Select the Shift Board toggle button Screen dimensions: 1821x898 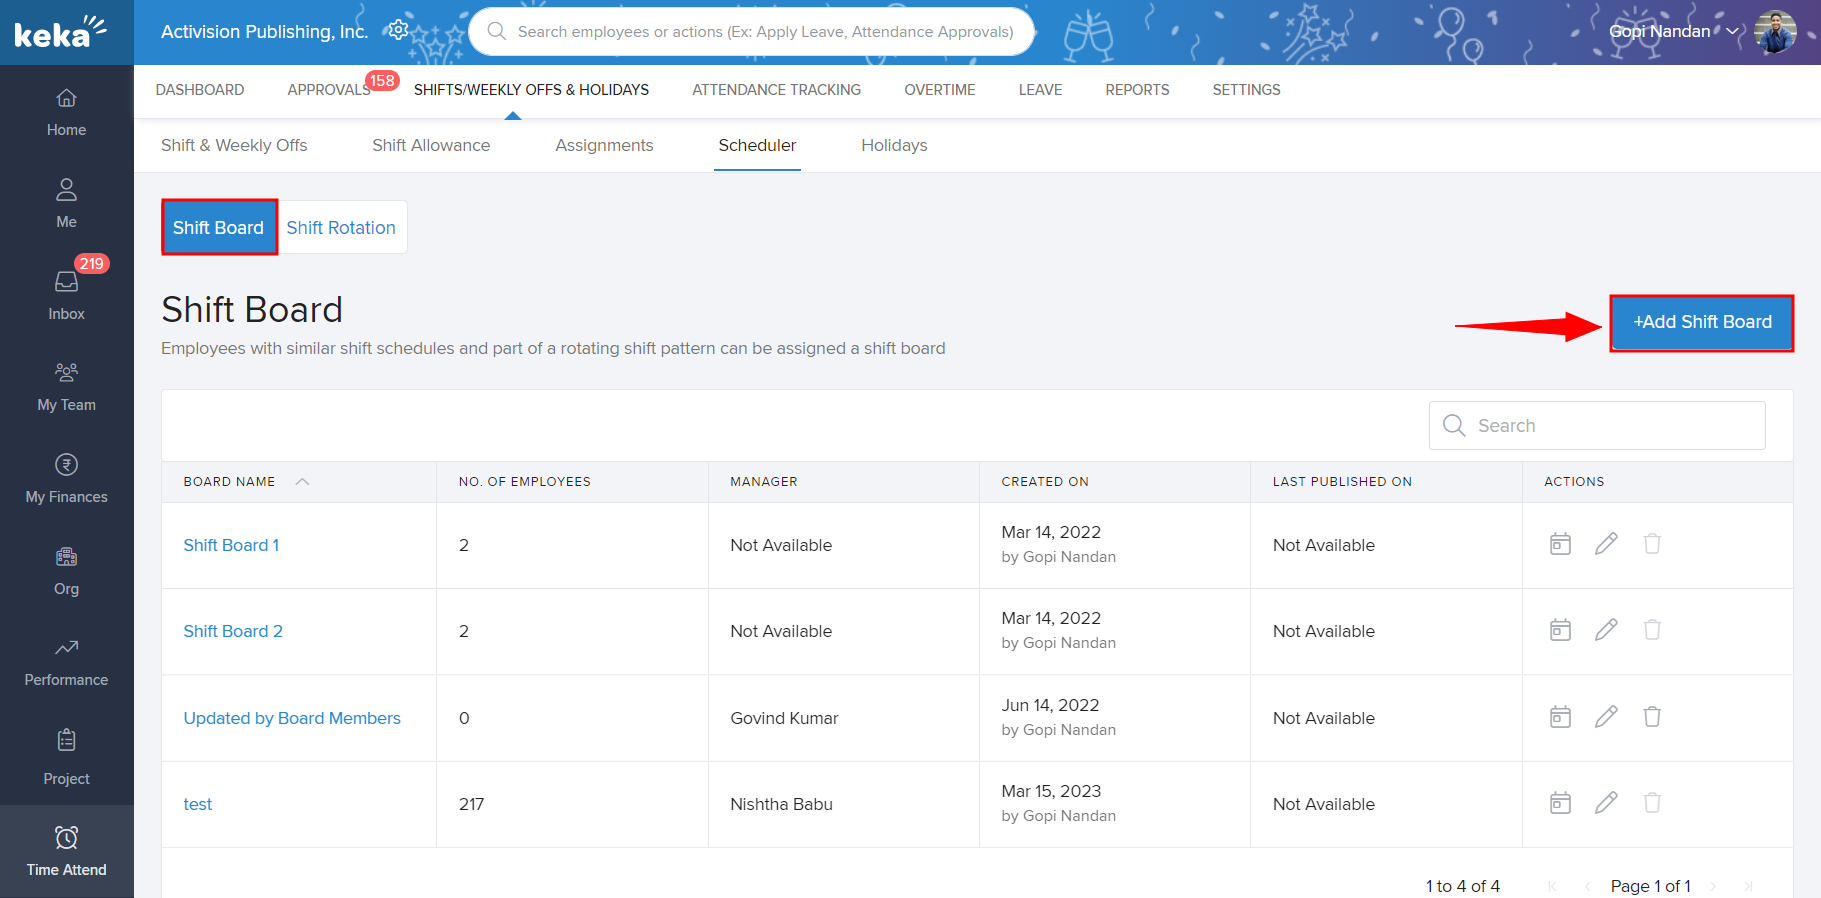click(219, 228)
